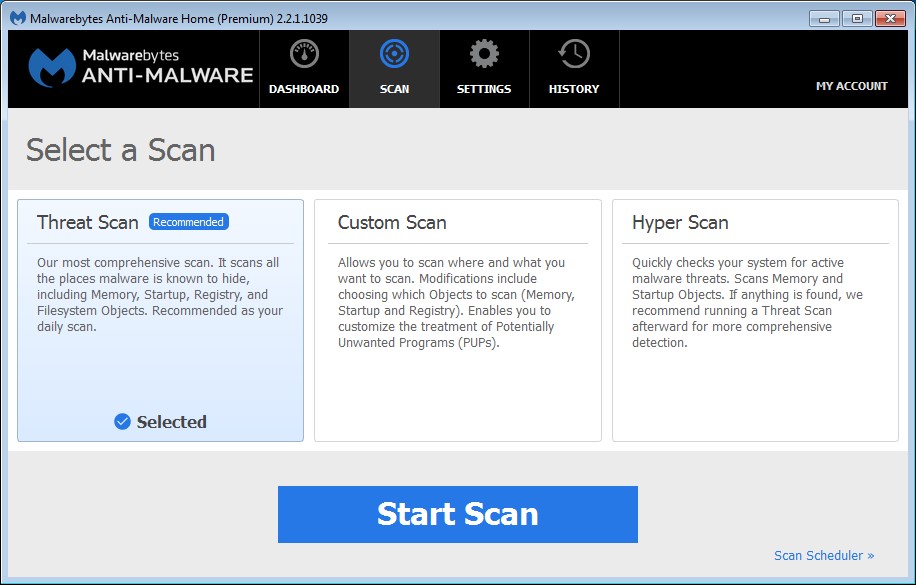Select the Scan section via the radar icon
The height and width of the screenshot is (585, 916).
pyautogui.click(x=394, y=55)
